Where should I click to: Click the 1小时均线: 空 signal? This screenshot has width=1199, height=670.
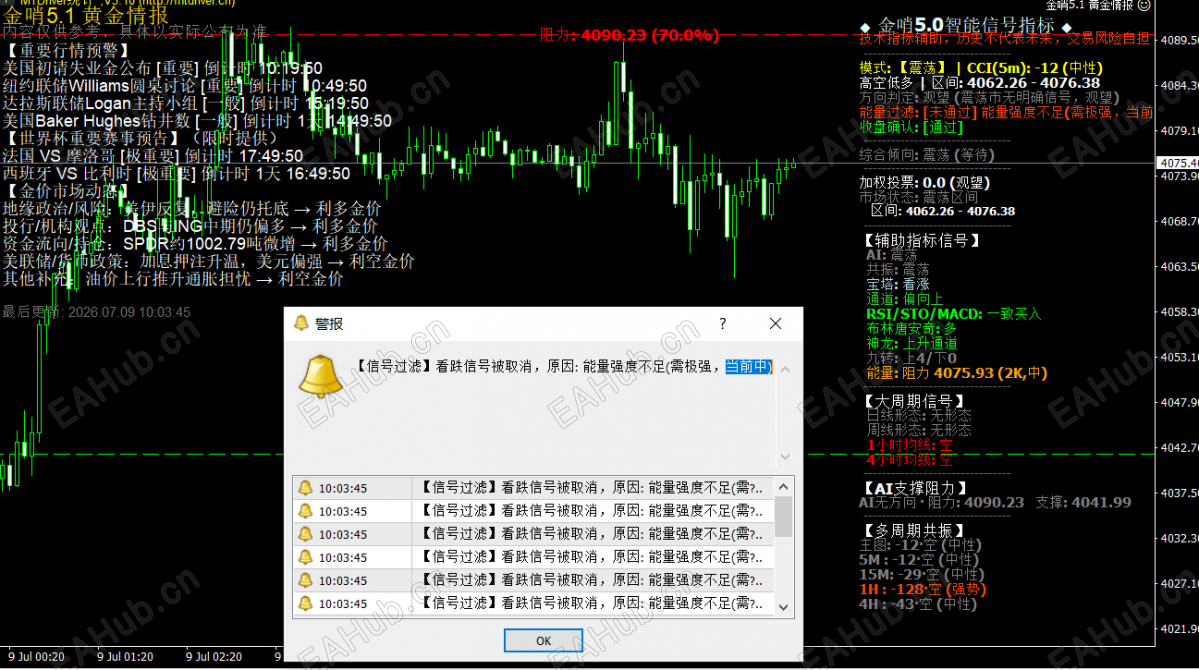[909, 445]
